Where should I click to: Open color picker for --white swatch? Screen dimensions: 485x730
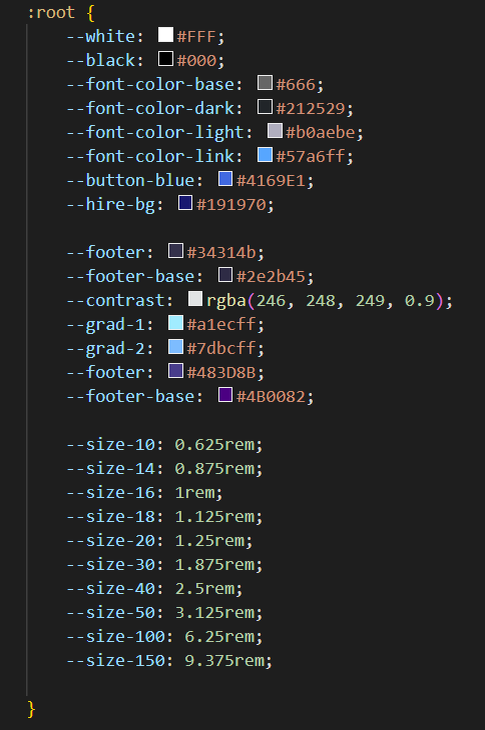pos(166,34)
